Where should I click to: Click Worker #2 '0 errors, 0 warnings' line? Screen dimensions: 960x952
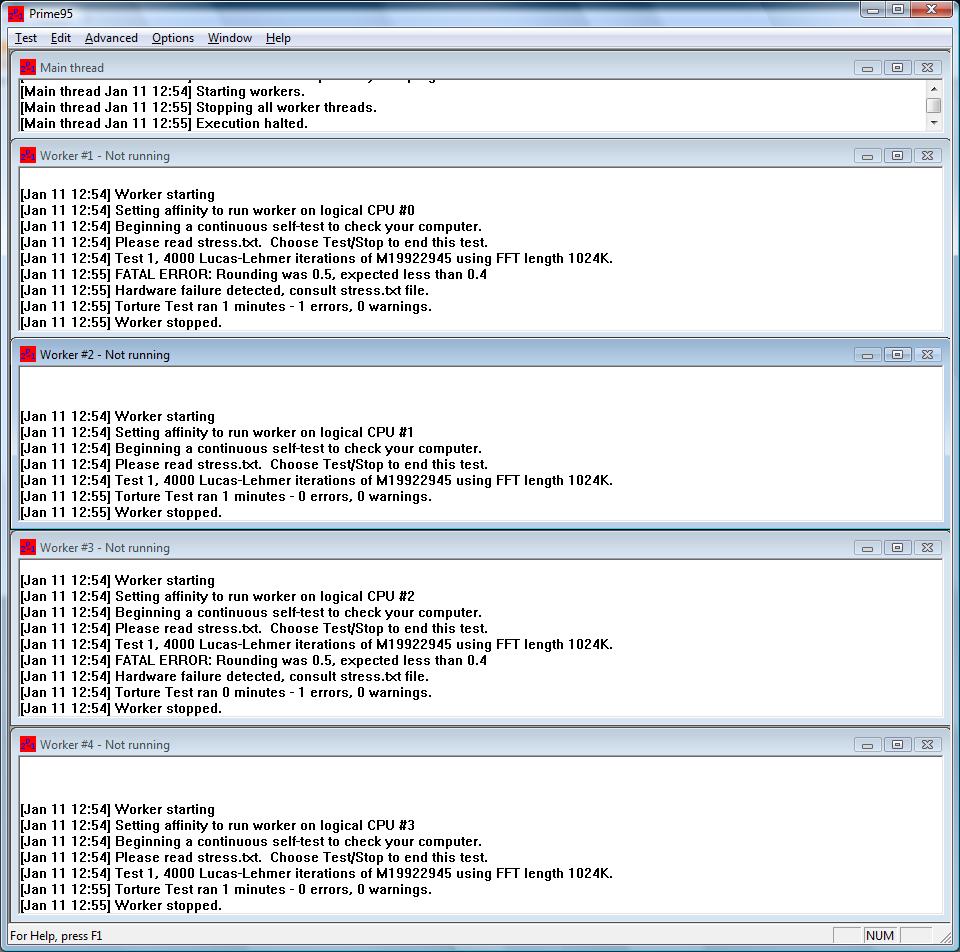click(226, 497)
